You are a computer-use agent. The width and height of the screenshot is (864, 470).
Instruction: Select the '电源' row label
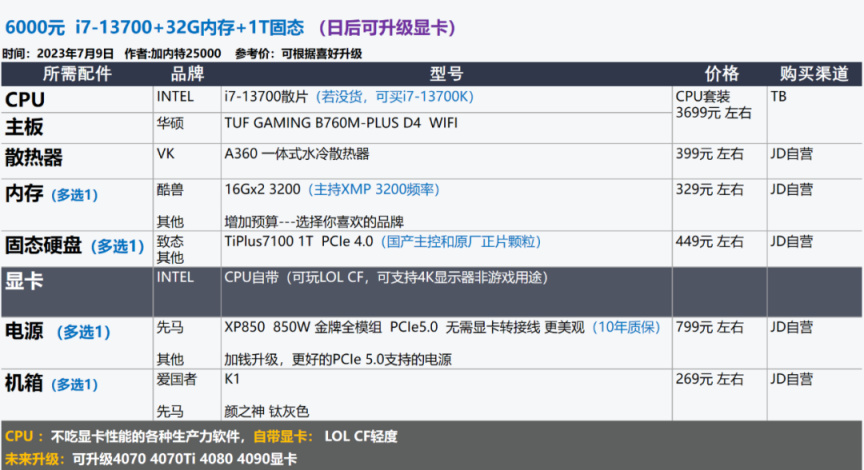pyautogui.click(x=24, y=331)
